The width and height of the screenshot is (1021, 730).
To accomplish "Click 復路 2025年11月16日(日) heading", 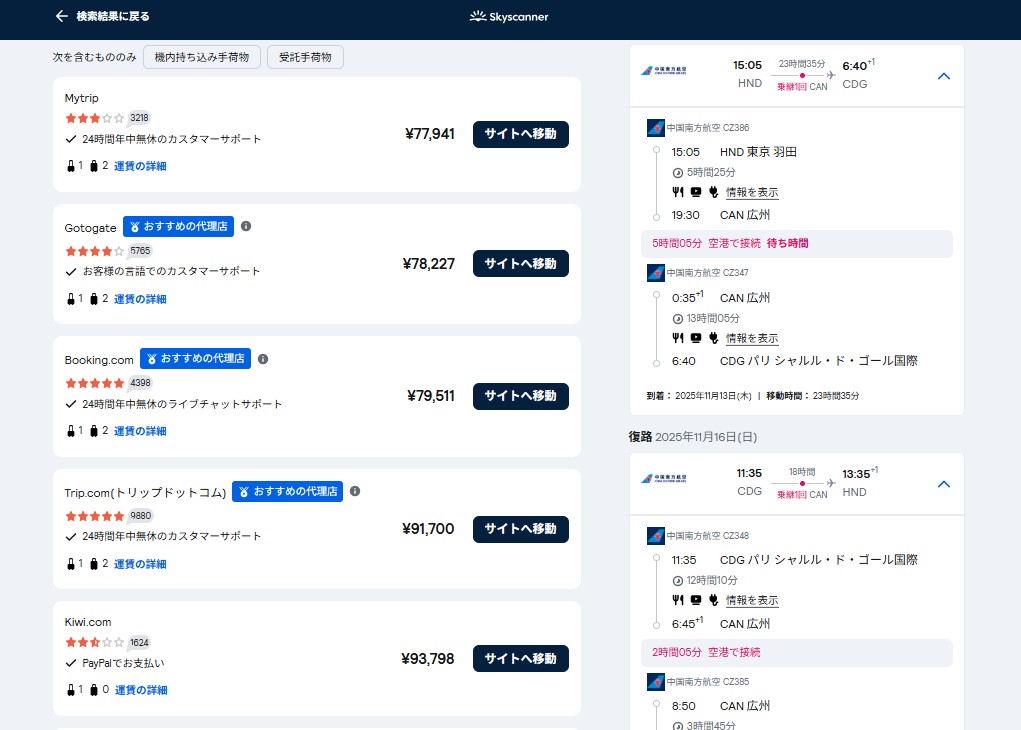I will 693,437.
